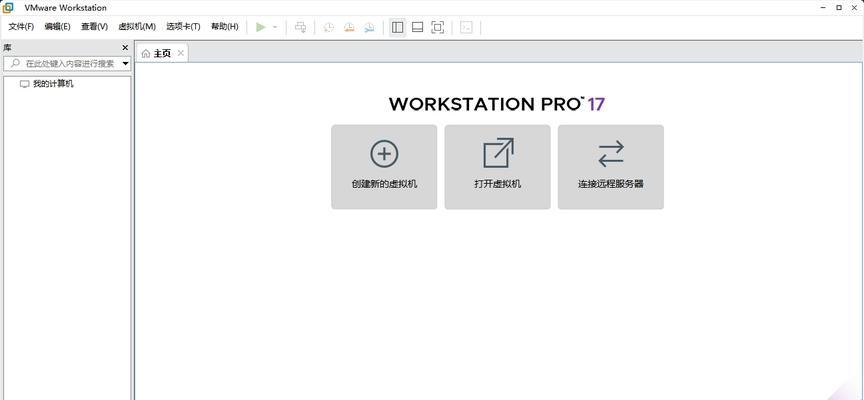Close the 主页 tab
Image resolution: width=864 pixels, height=400 pixels.
[x=180, y=53]
